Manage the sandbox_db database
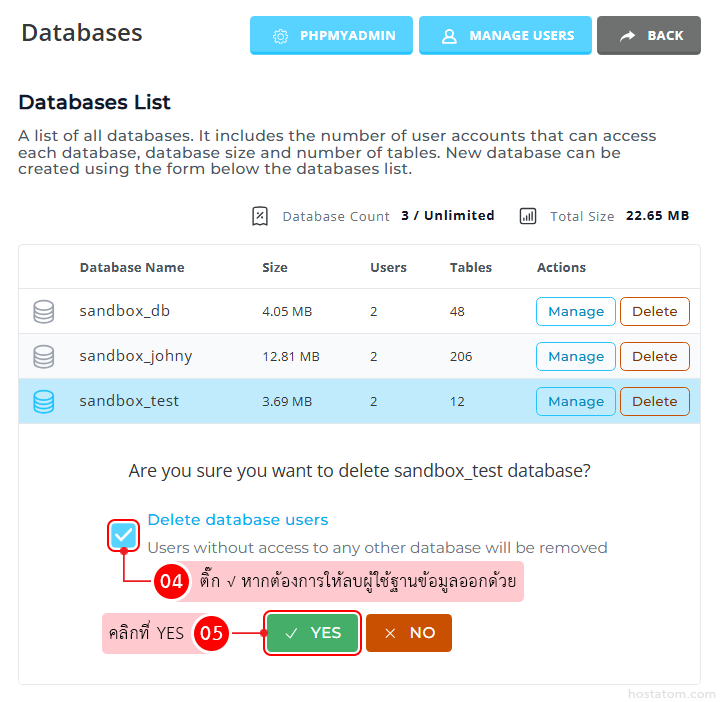The height and width of the screenshot is (702, 720). point(576,312)
